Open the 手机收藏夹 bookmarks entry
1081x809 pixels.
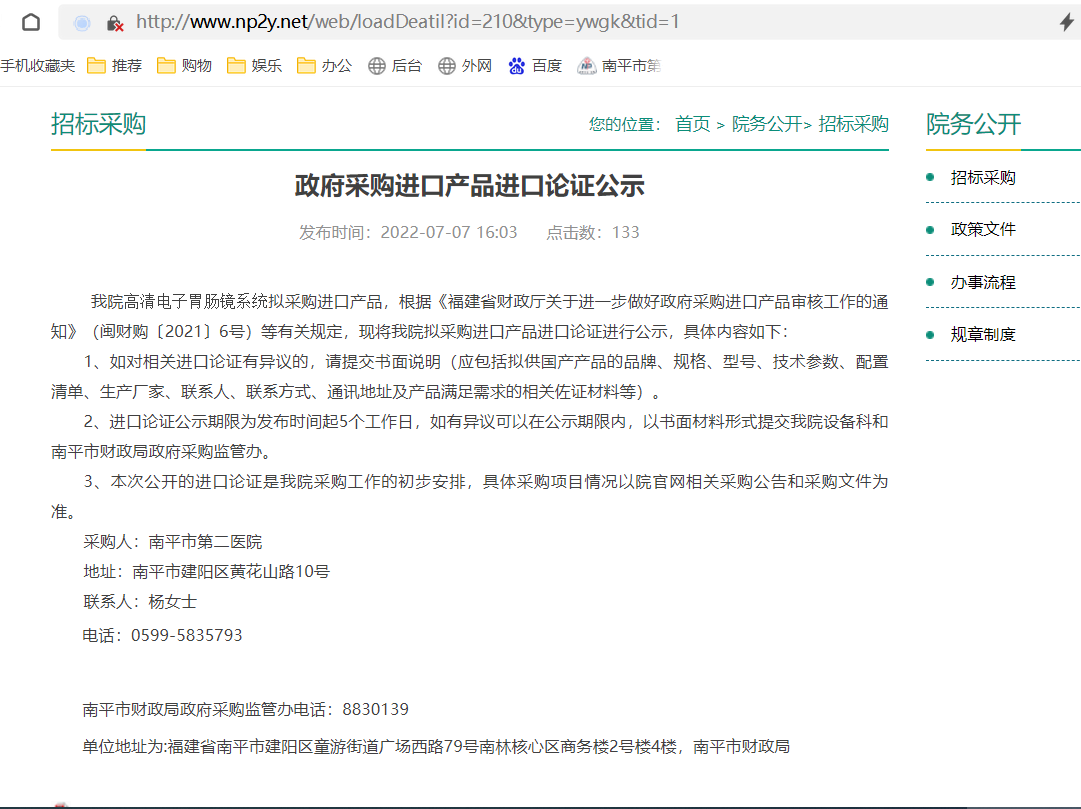36,66
